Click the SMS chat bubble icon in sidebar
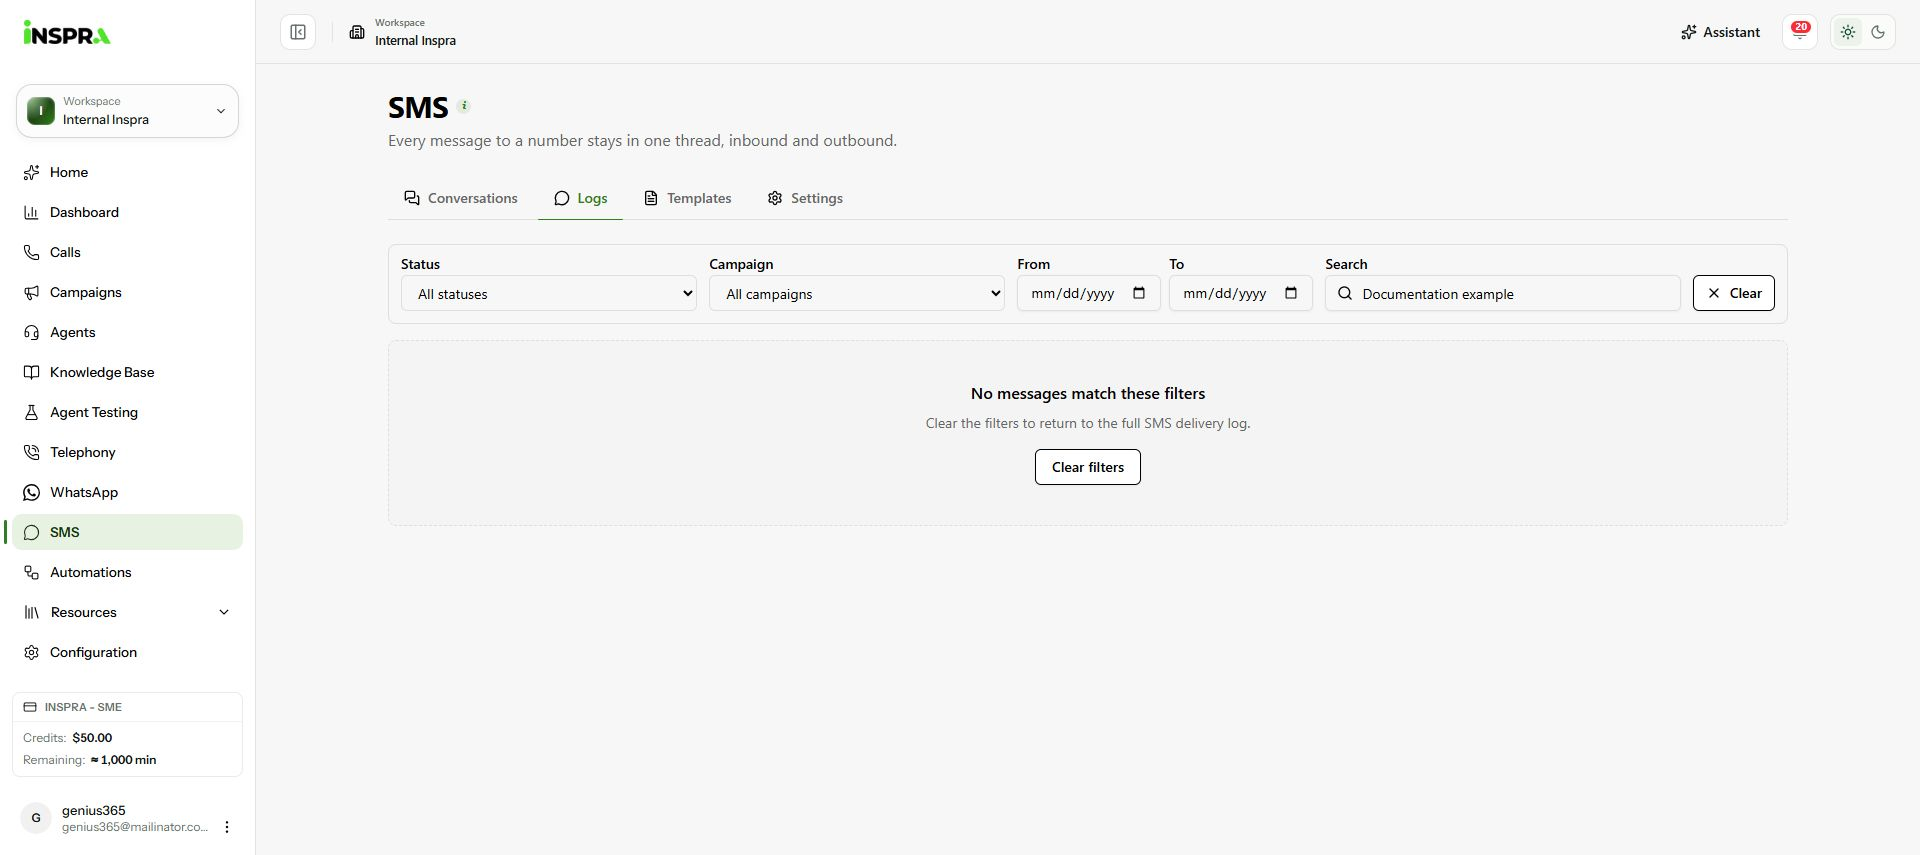Screen dimensions: 1920x855 click(x=31, y=532)
